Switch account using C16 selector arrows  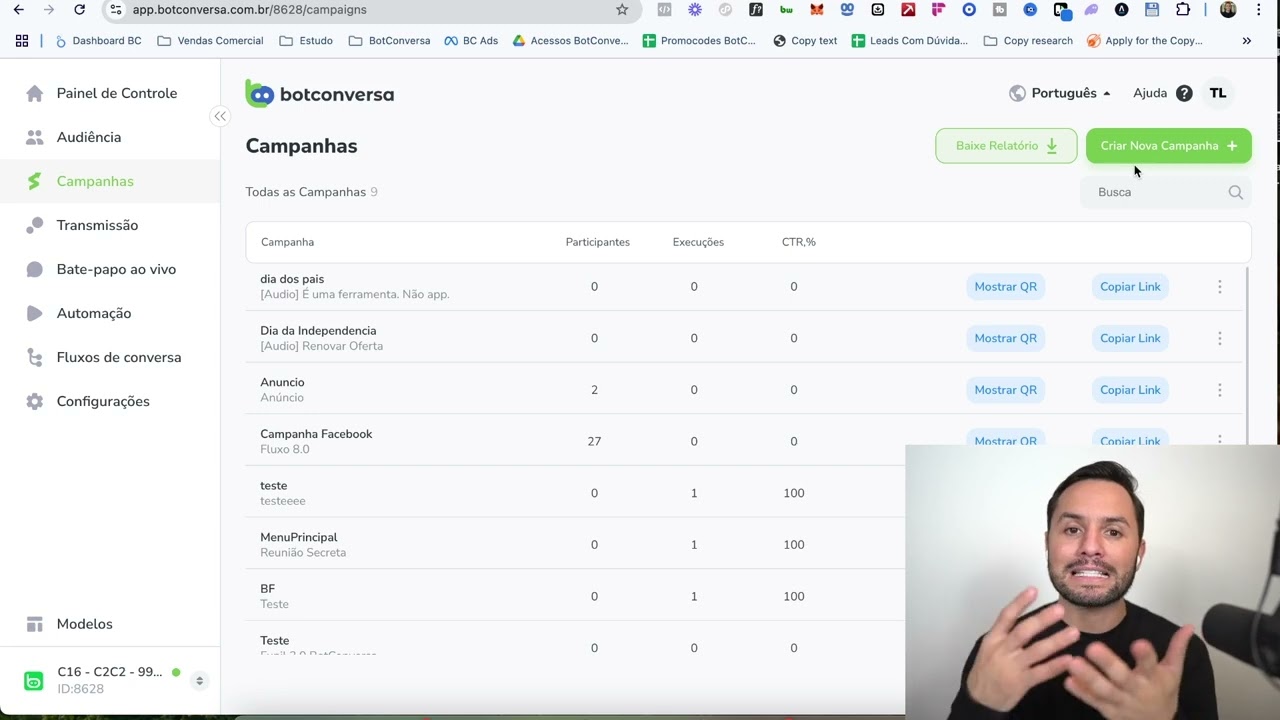199,681
